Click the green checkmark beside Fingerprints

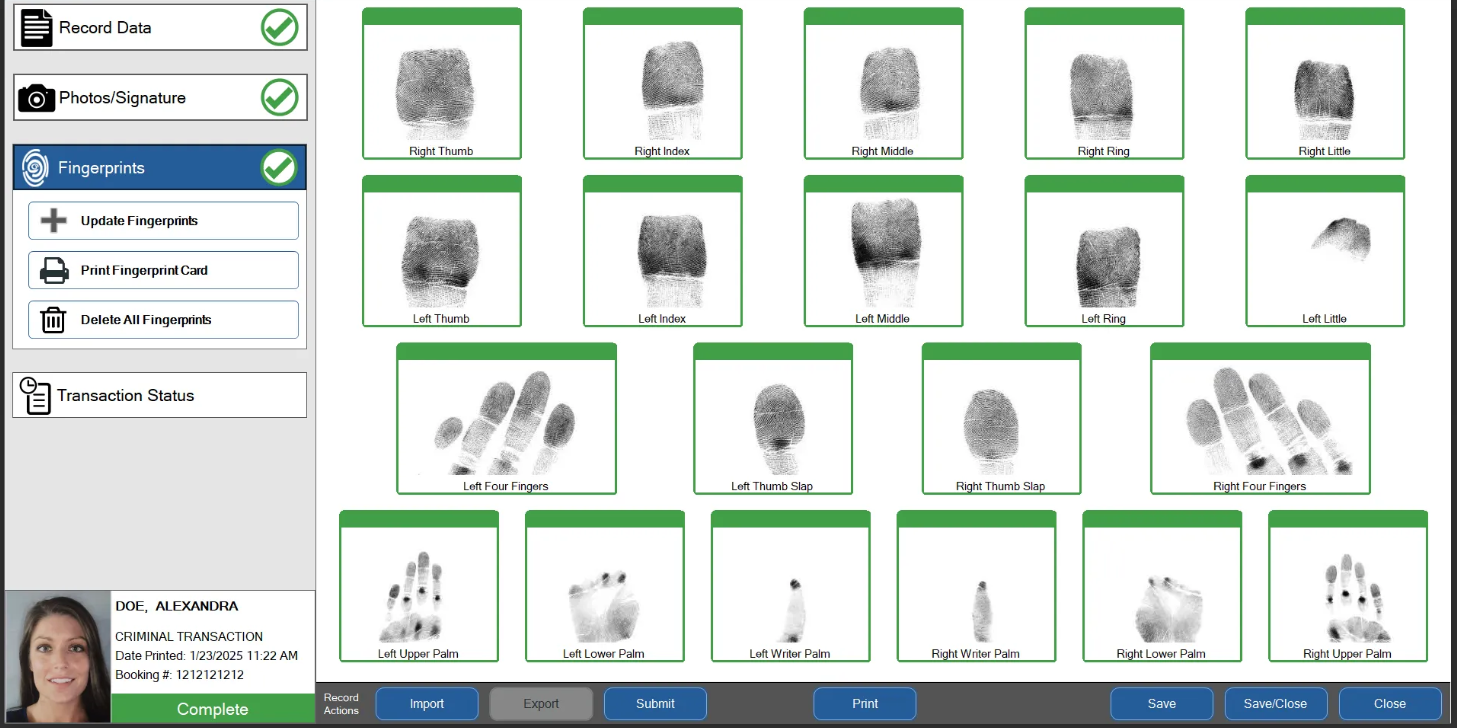pos(279,168)
